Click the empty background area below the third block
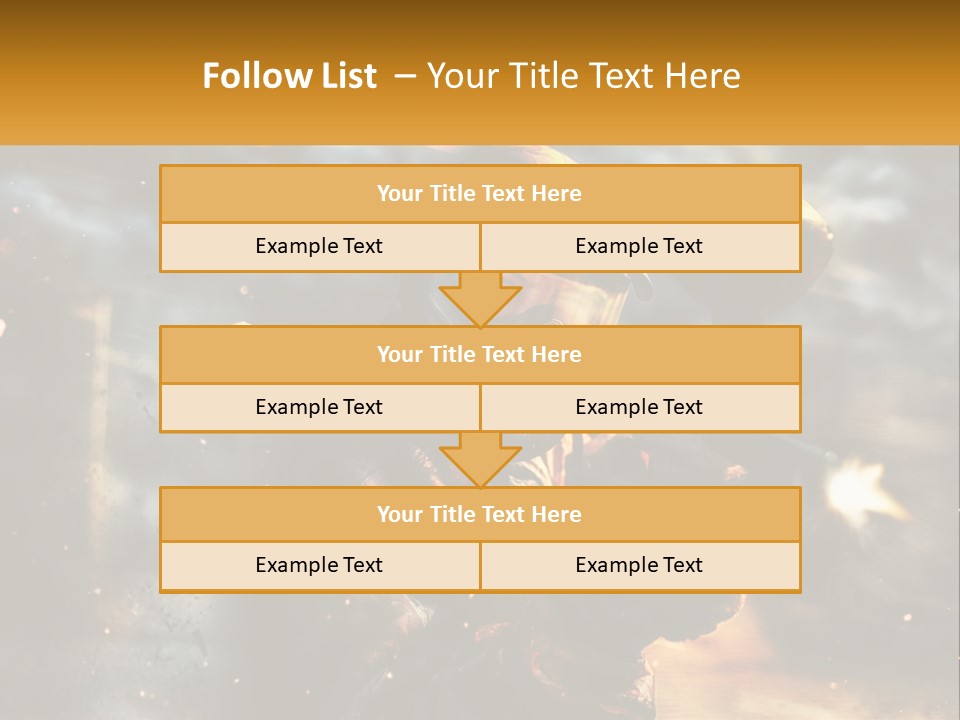 pos(480,655)
